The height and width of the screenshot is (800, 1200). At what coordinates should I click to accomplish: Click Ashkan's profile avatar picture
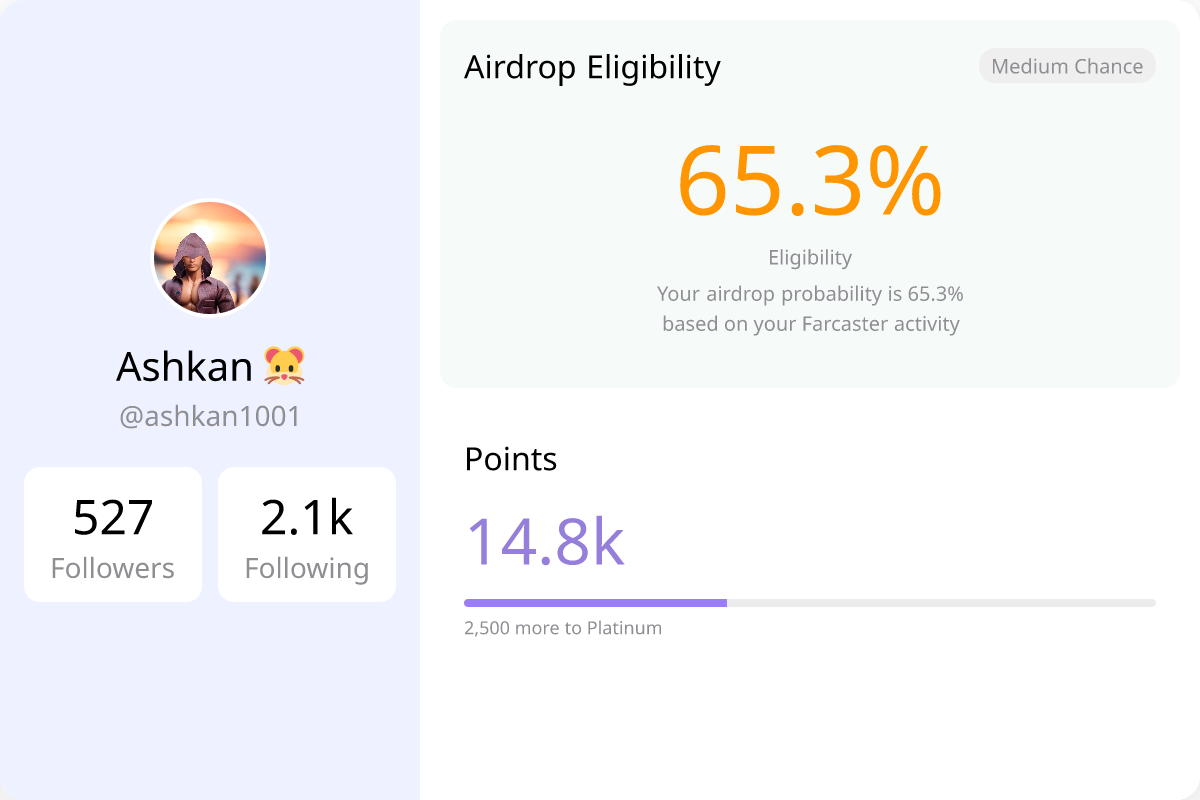point(210,258)
